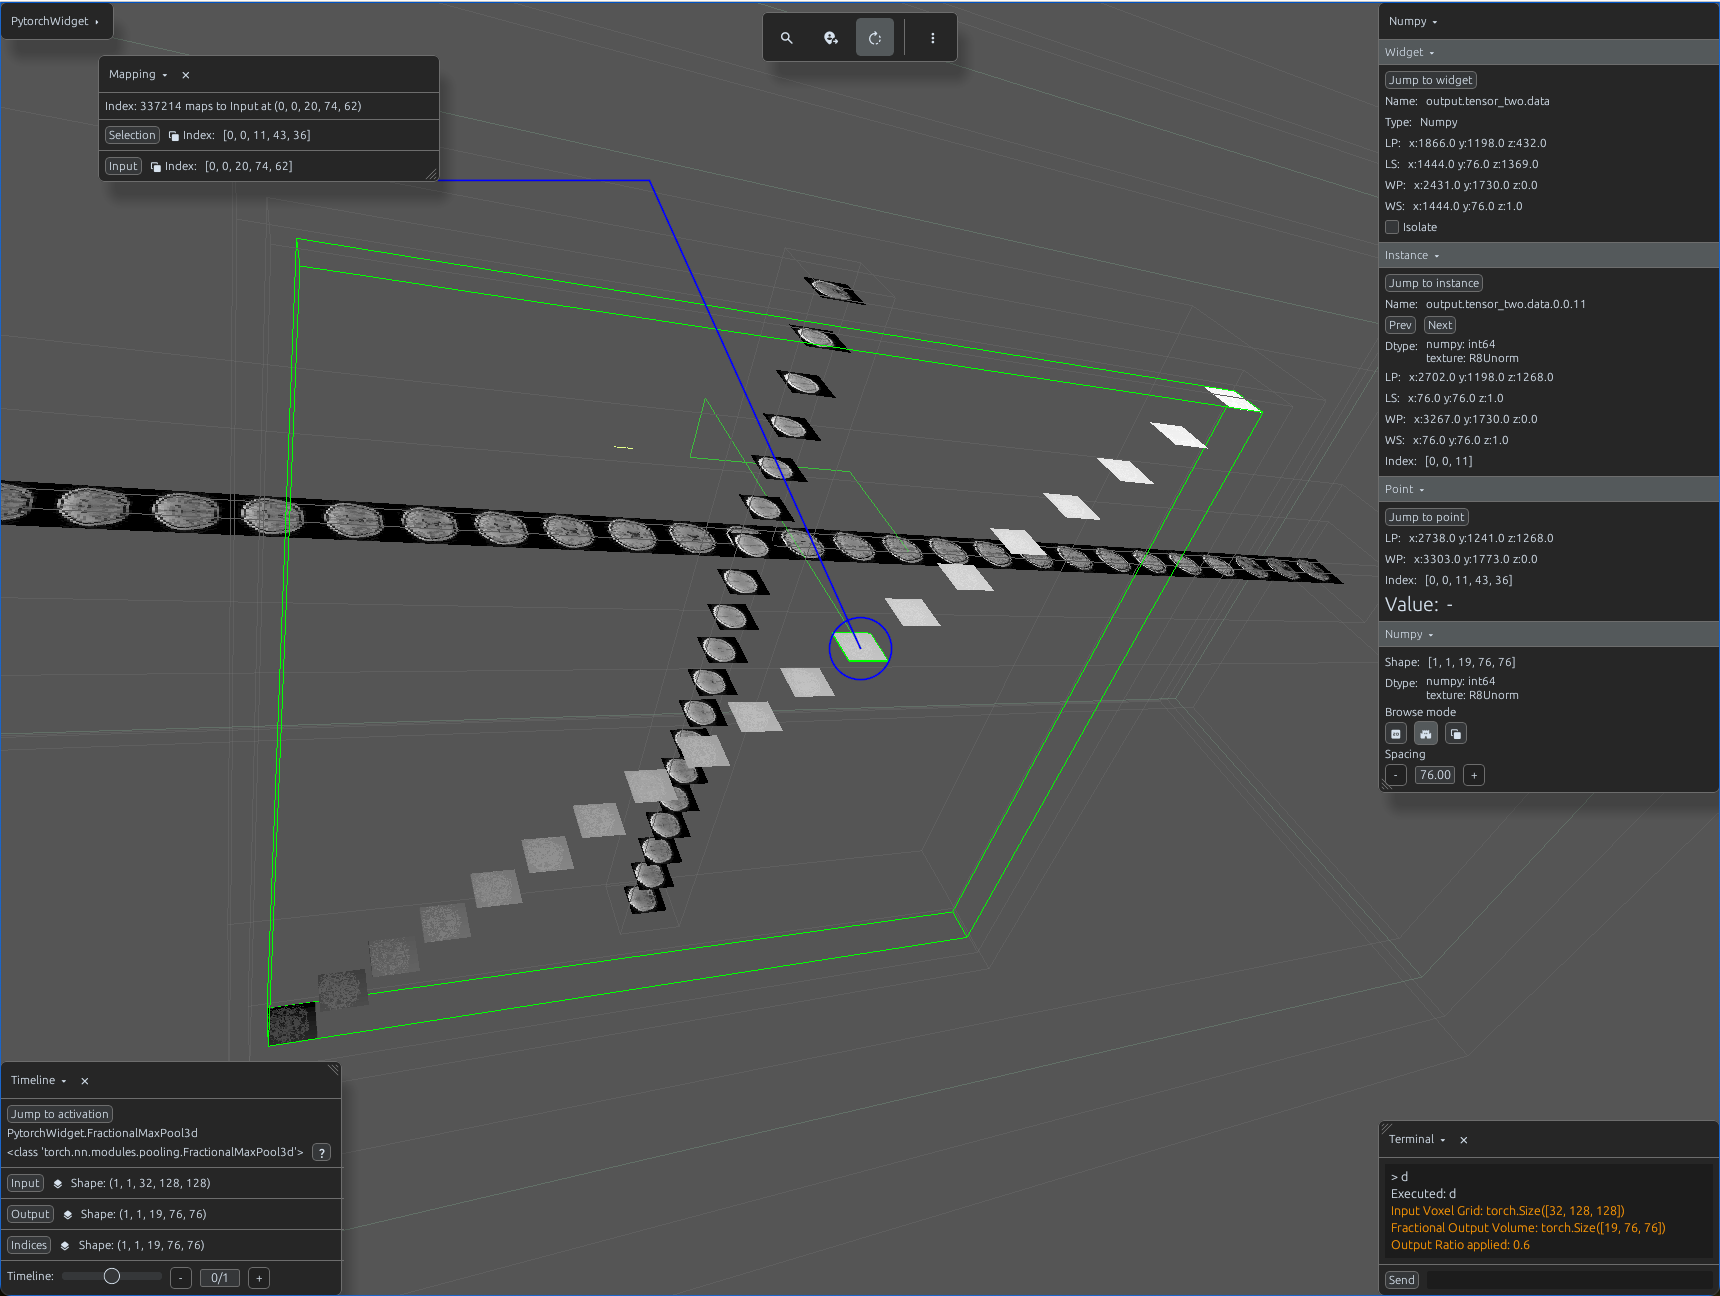The width and height of the screenshot is (1720, 1296).
Task: Select the second (highlighted) browse mode icon
Action: pos(1426,734)
